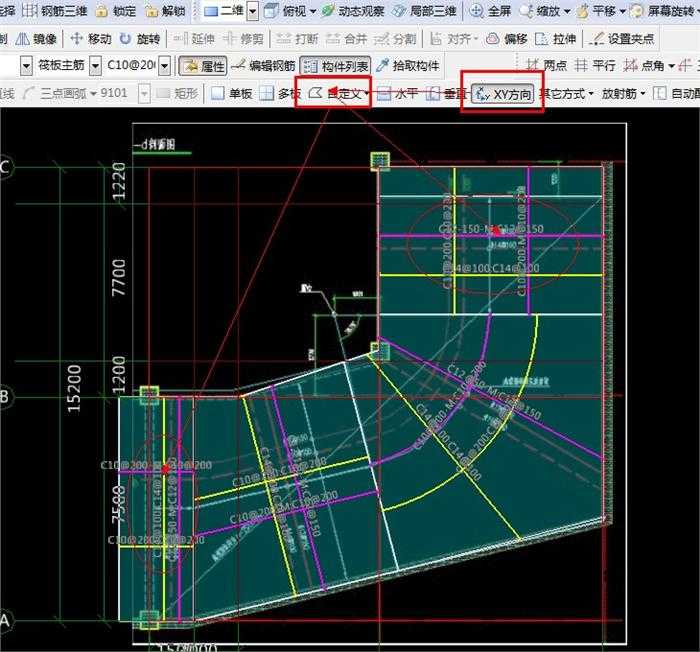This screenshot has width=700, height=652.
Task: Click the upper 1220 dimension text
Action: 119,182
